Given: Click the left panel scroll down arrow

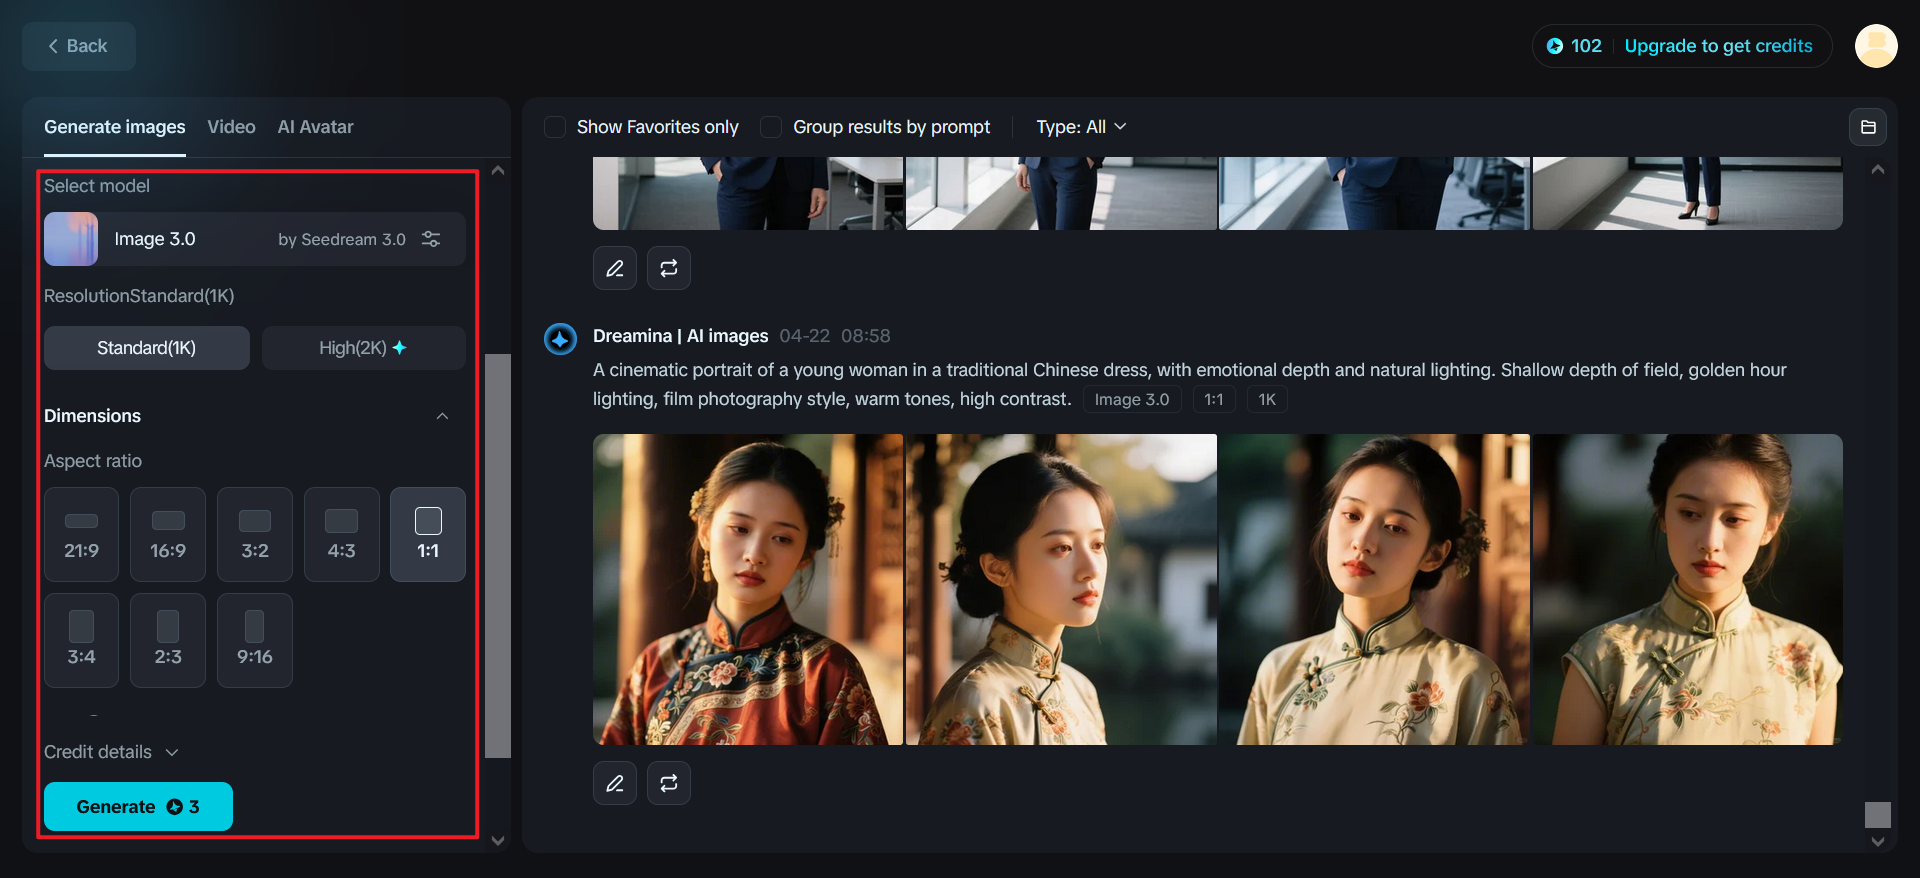Looking at the screenshot, I should coord(498,841).
